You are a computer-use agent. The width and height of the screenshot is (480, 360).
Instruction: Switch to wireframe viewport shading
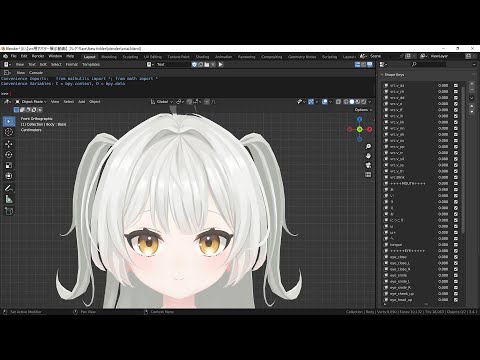point(346,102)
